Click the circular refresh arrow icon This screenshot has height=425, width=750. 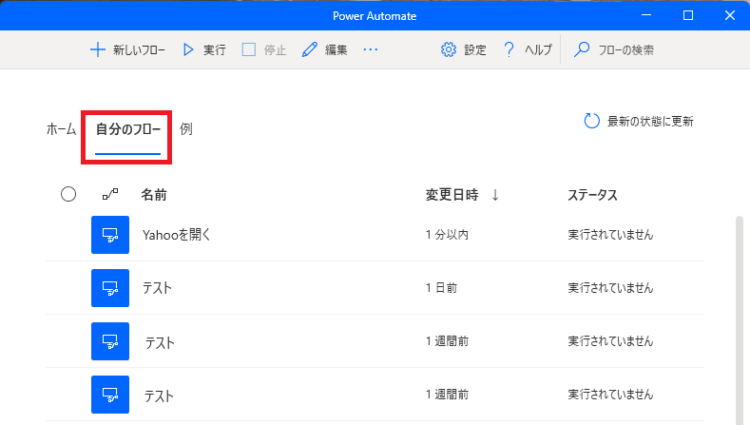[x=592, y=121]
